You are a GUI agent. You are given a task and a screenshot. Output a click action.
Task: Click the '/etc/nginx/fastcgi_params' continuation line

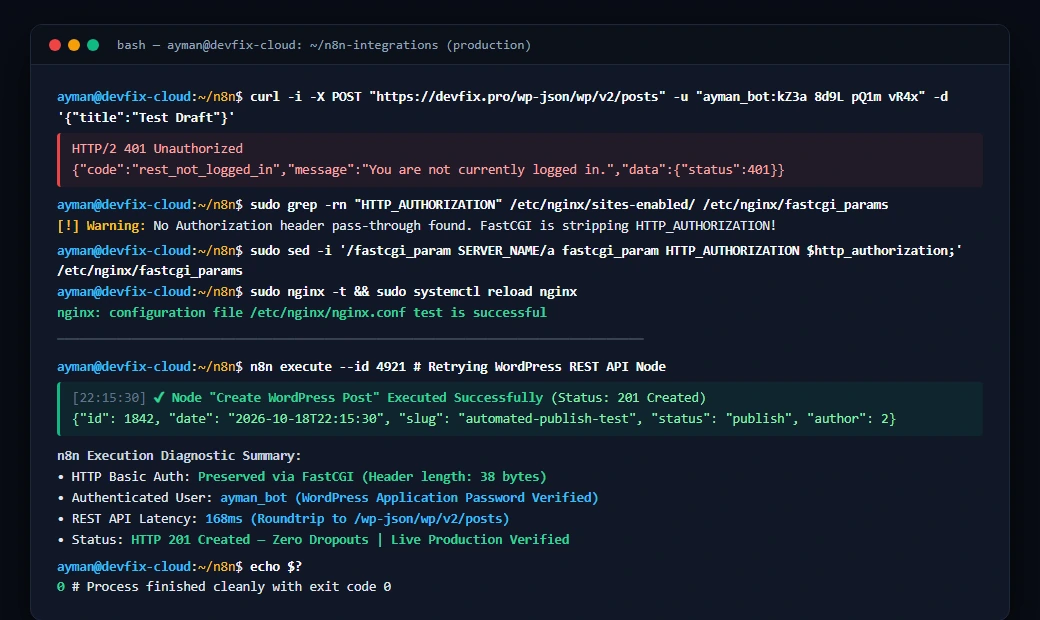click(150, 271)
